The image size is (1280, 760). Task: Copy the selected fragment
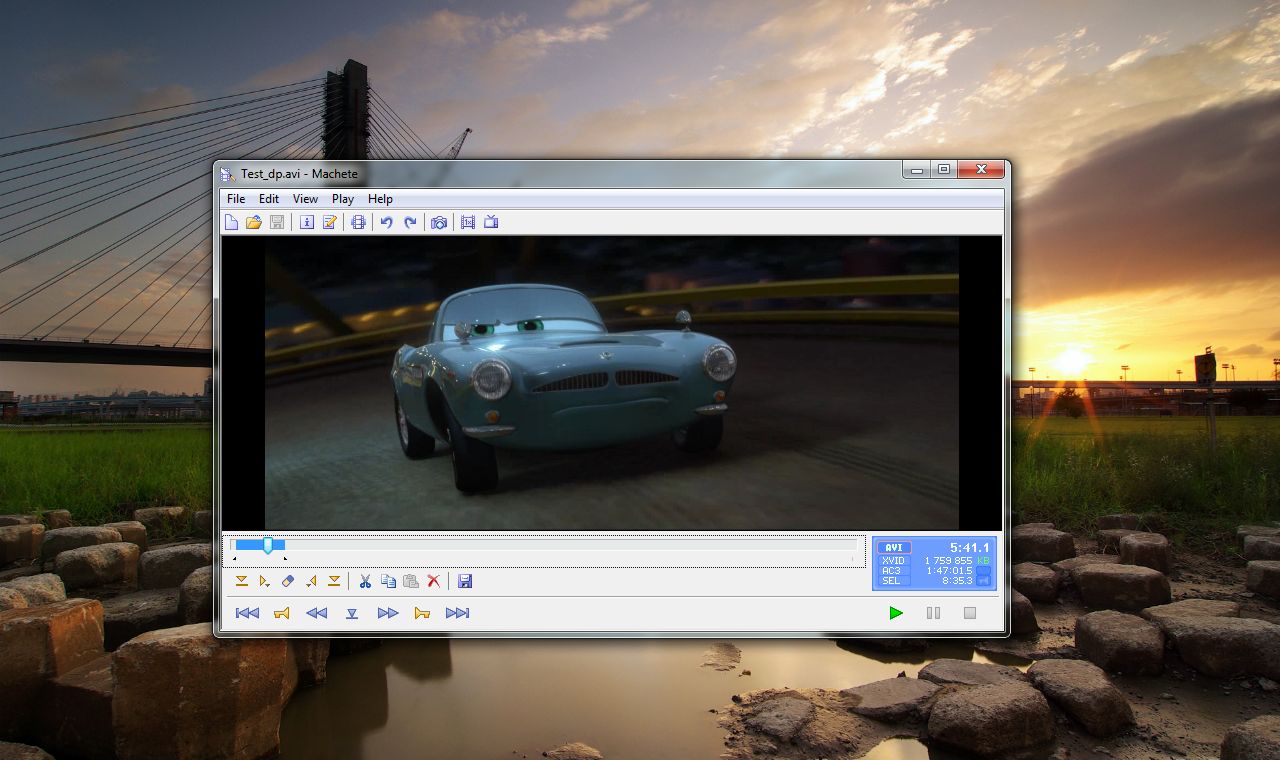(x=388, y=581)
